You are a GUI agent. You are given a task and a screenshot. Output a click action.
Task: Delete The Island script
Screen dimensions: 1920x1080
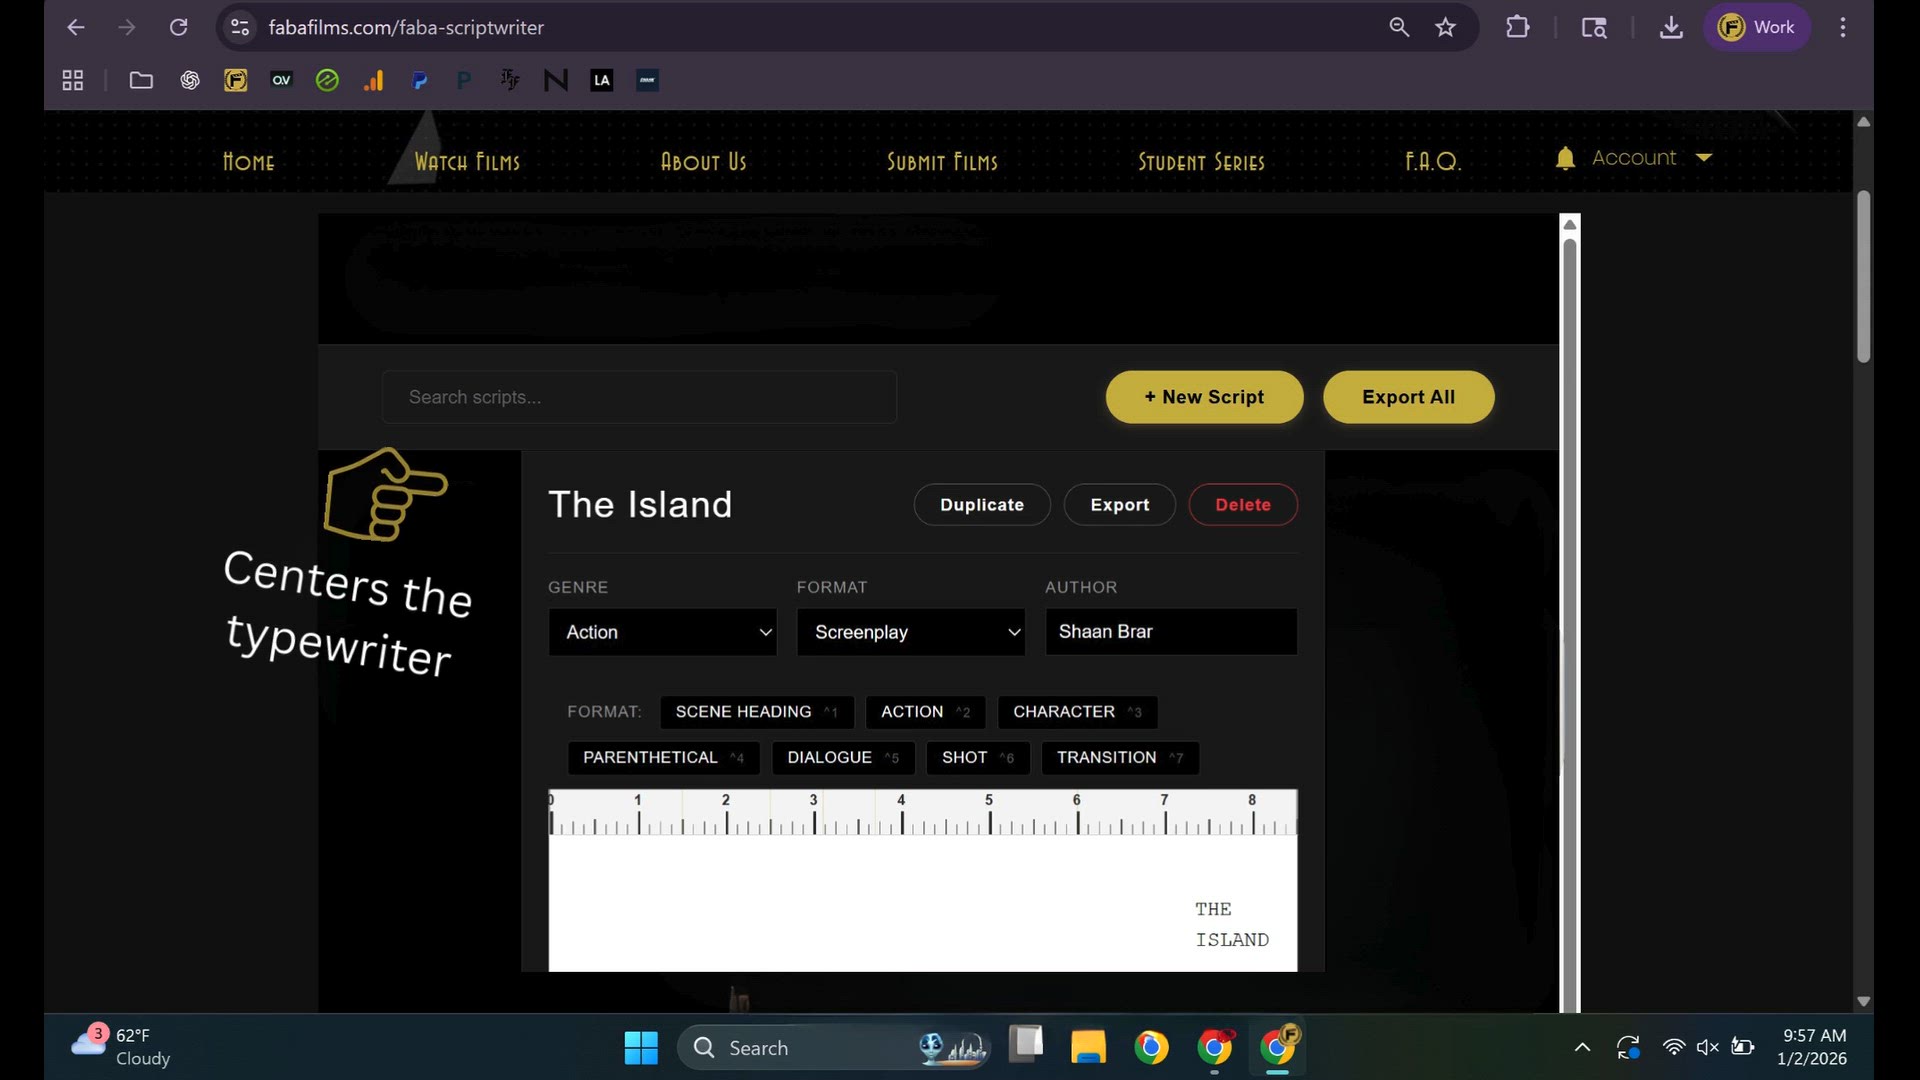[x=1243, y=505]
